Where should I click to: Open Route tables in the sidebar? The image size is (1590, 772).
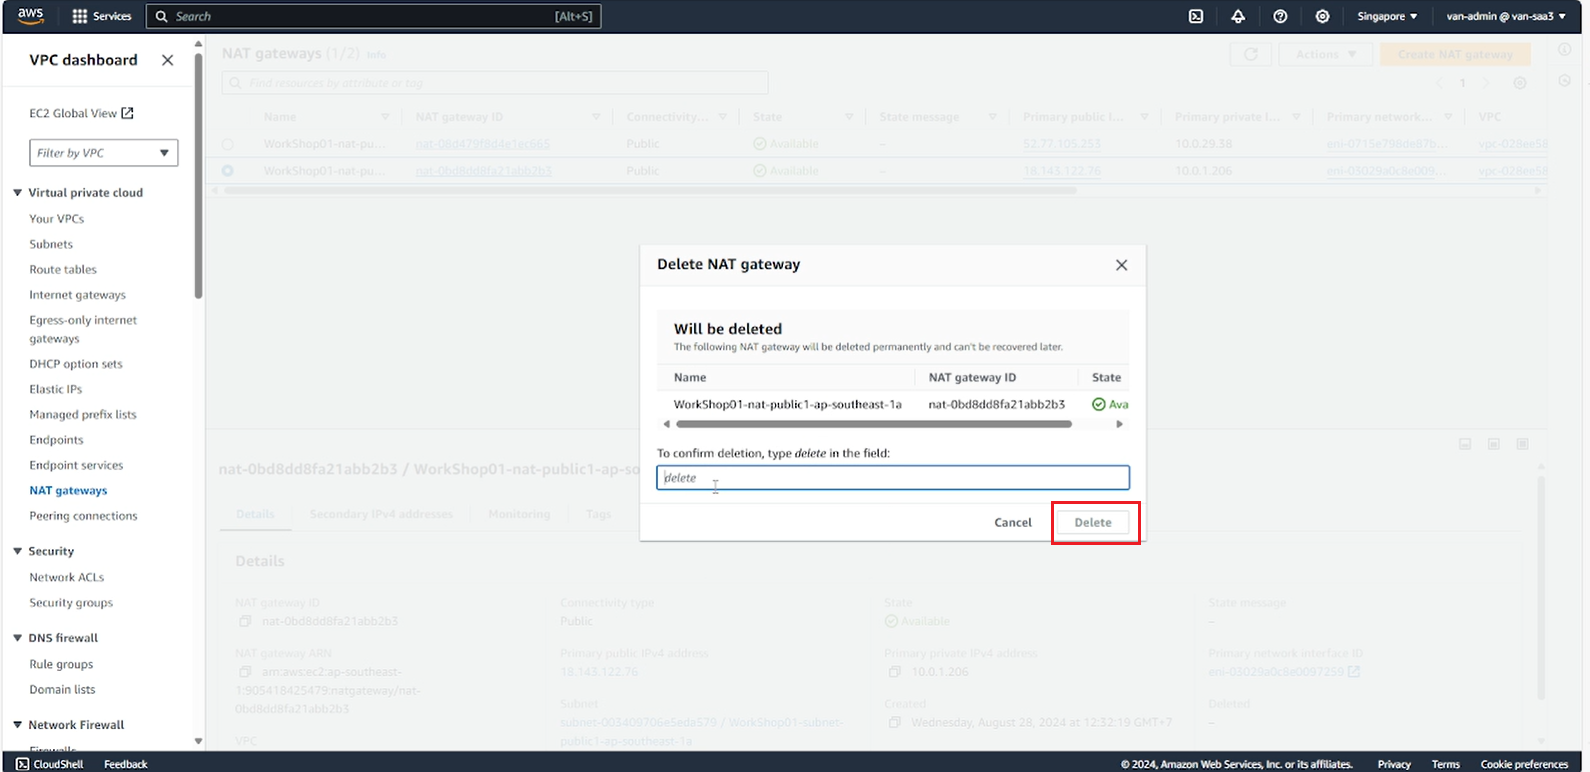click(x=63, y=270)
